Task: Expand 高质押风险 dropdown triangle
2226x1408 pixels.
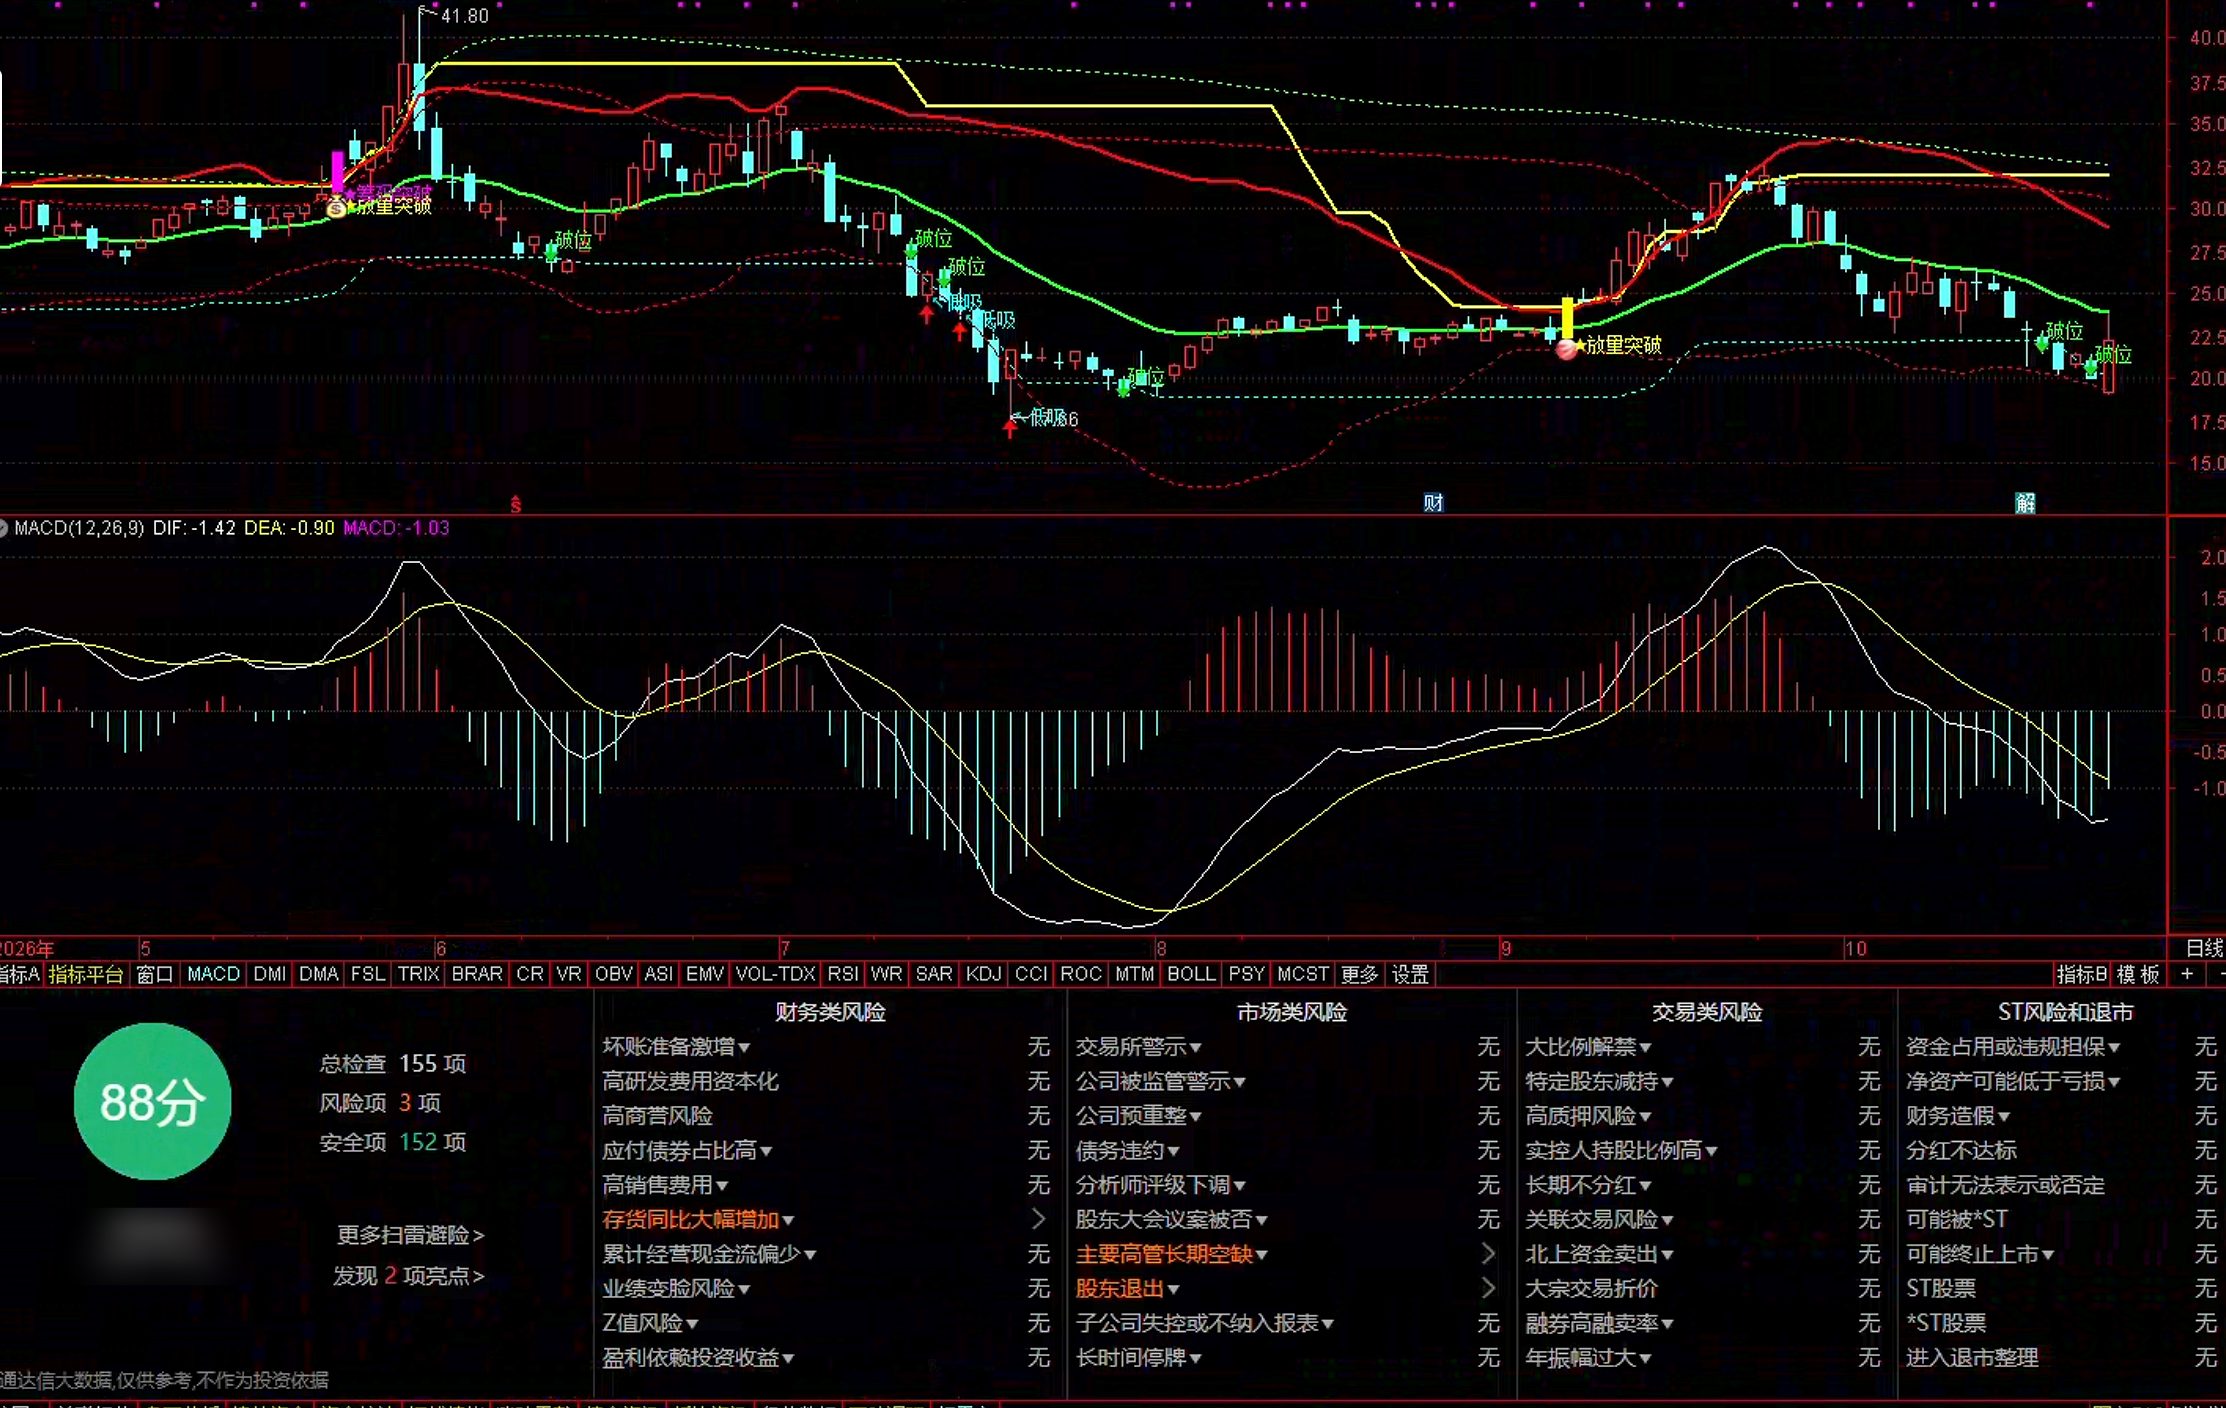Action: 1645,1117
